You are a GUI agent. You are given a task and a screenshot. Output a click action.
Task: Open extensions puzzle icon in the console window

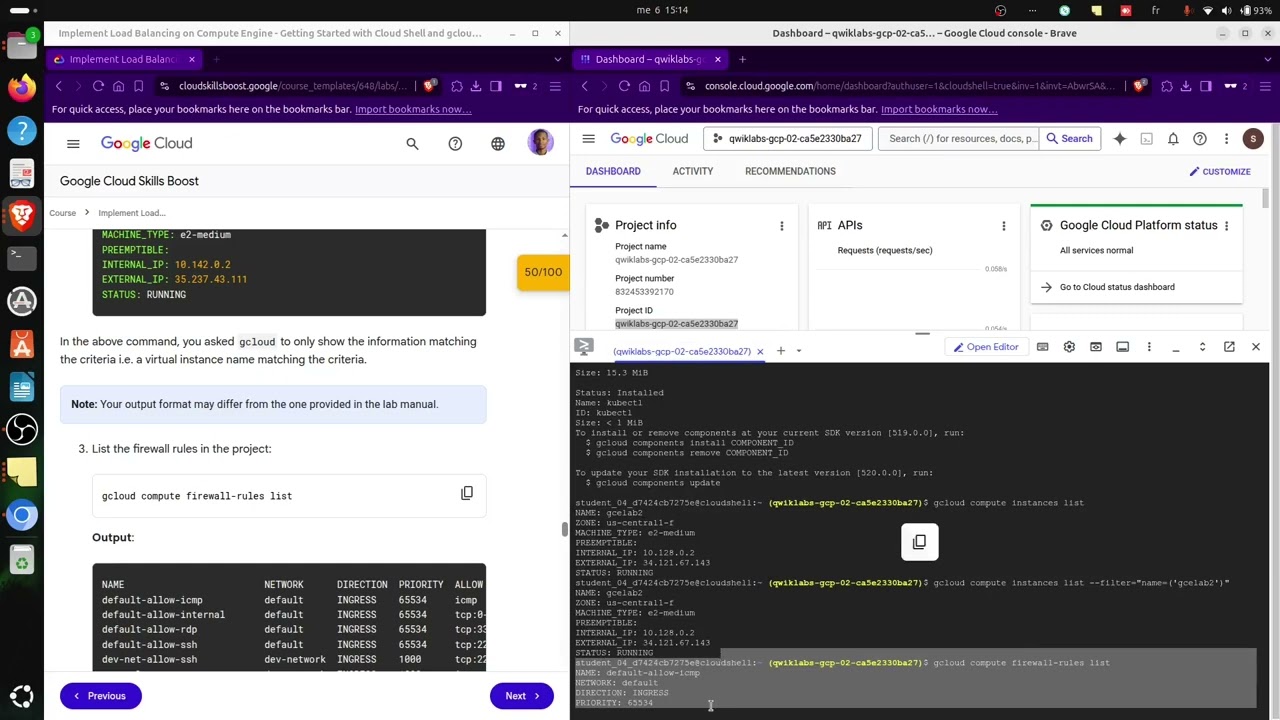tap(1167, 86)
